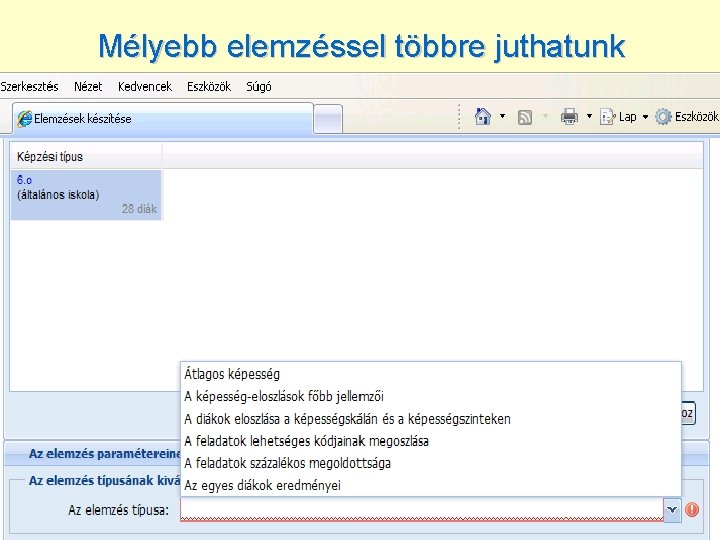Click the Home icon in the toolbar

click(483, 116)
